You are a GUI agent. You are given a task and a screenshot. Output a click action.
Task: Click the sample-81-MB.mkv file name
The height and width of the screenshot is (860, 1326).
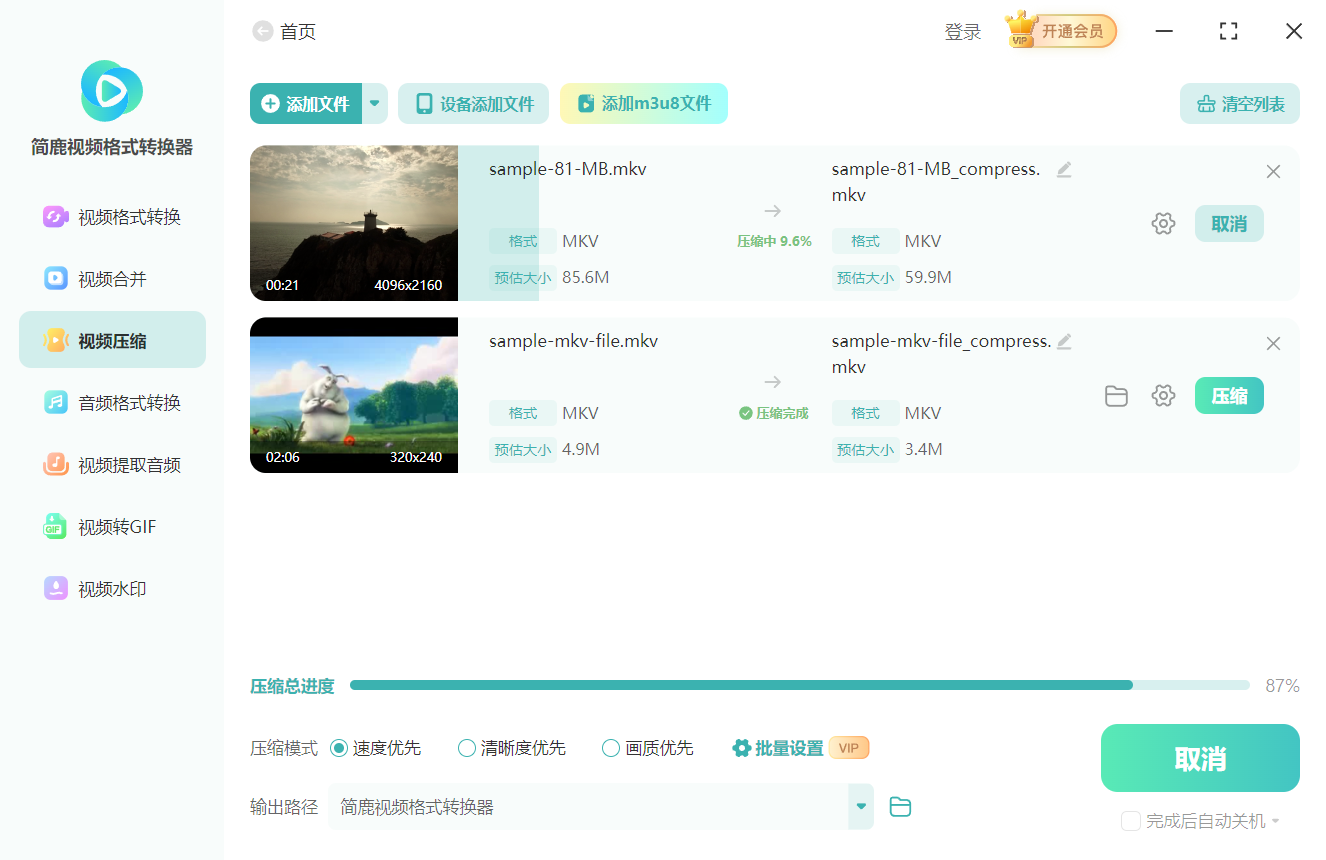click(568, 169)
